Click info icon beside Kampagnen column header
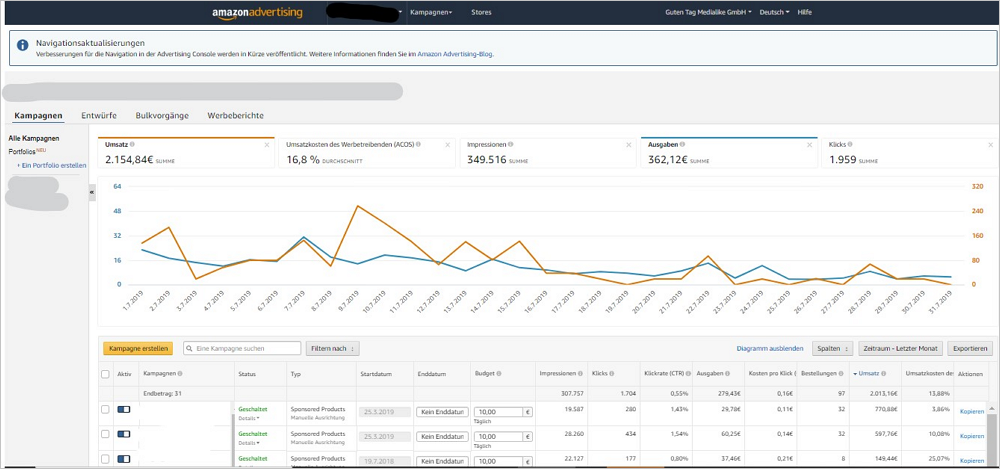Viewport: 1000px width, 469px height. 180,373
